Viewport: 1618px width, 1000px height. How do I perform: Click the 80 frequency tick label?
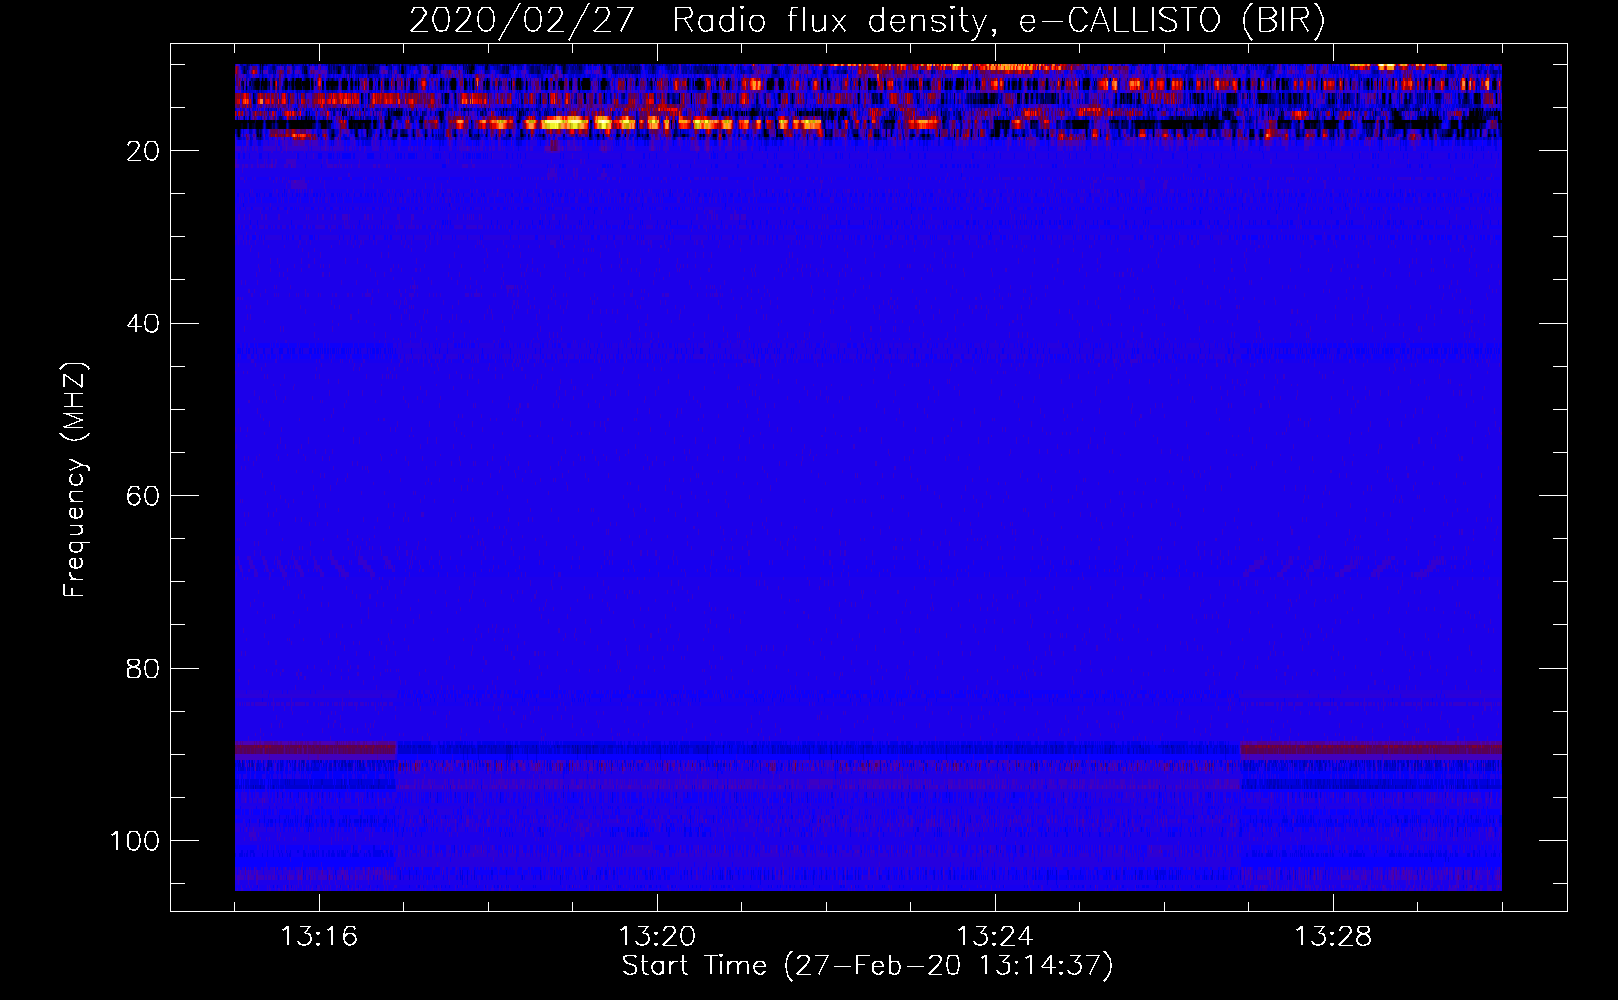(143, 668)
